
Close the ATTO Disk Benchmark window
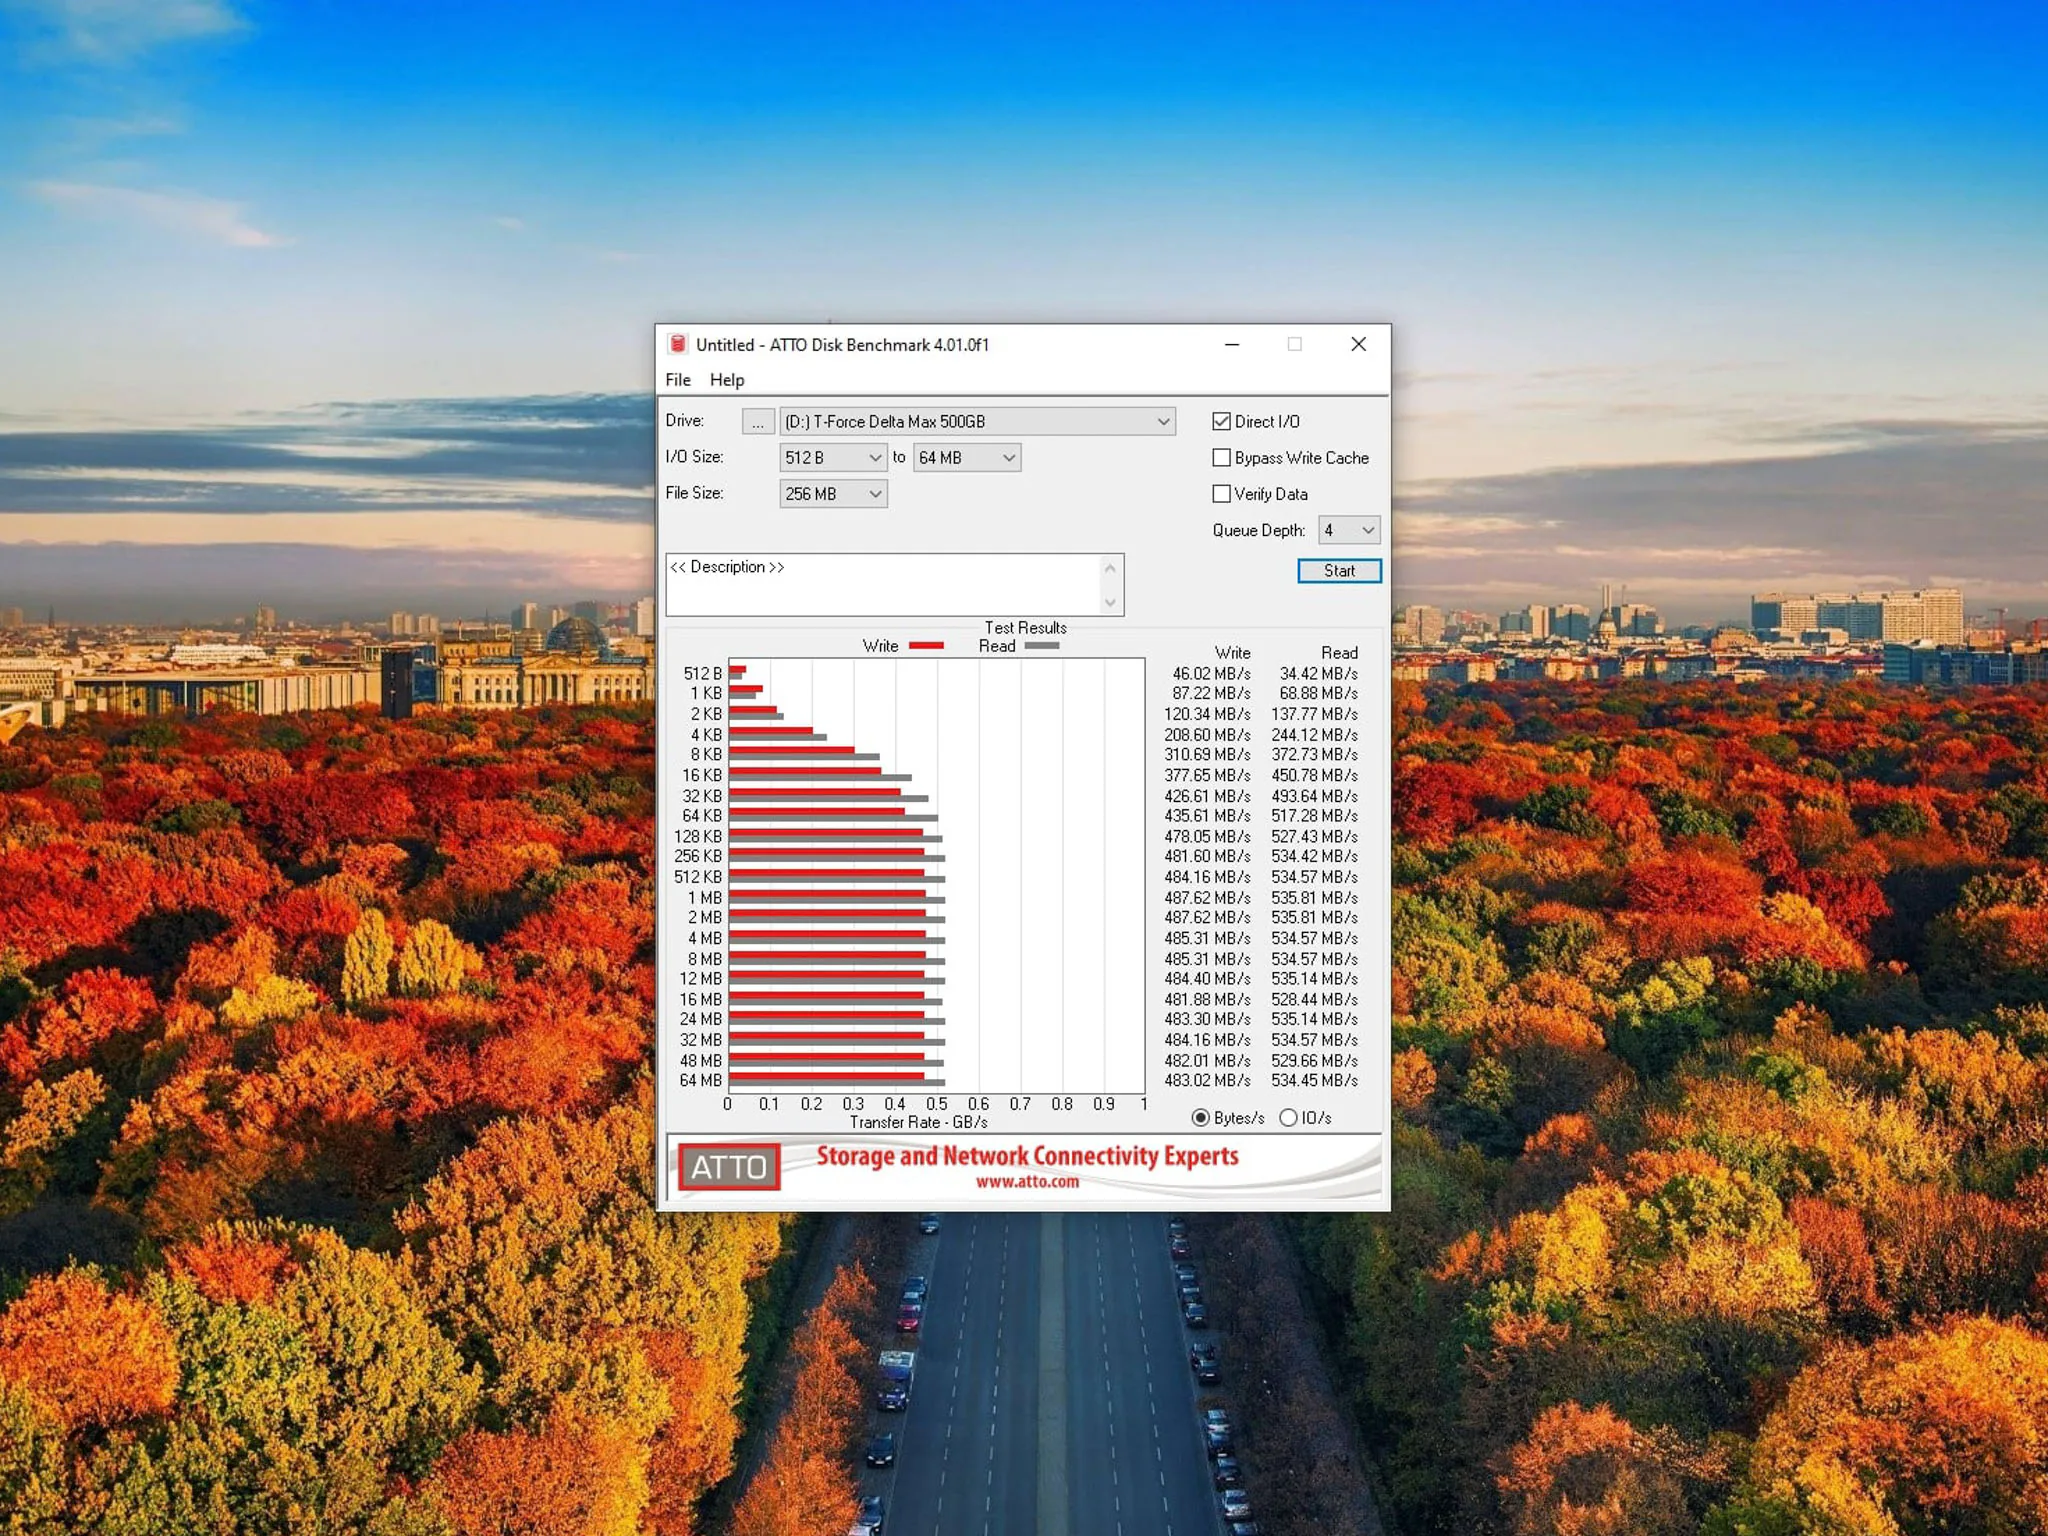pyautogui.click(x=1358, y=344)
